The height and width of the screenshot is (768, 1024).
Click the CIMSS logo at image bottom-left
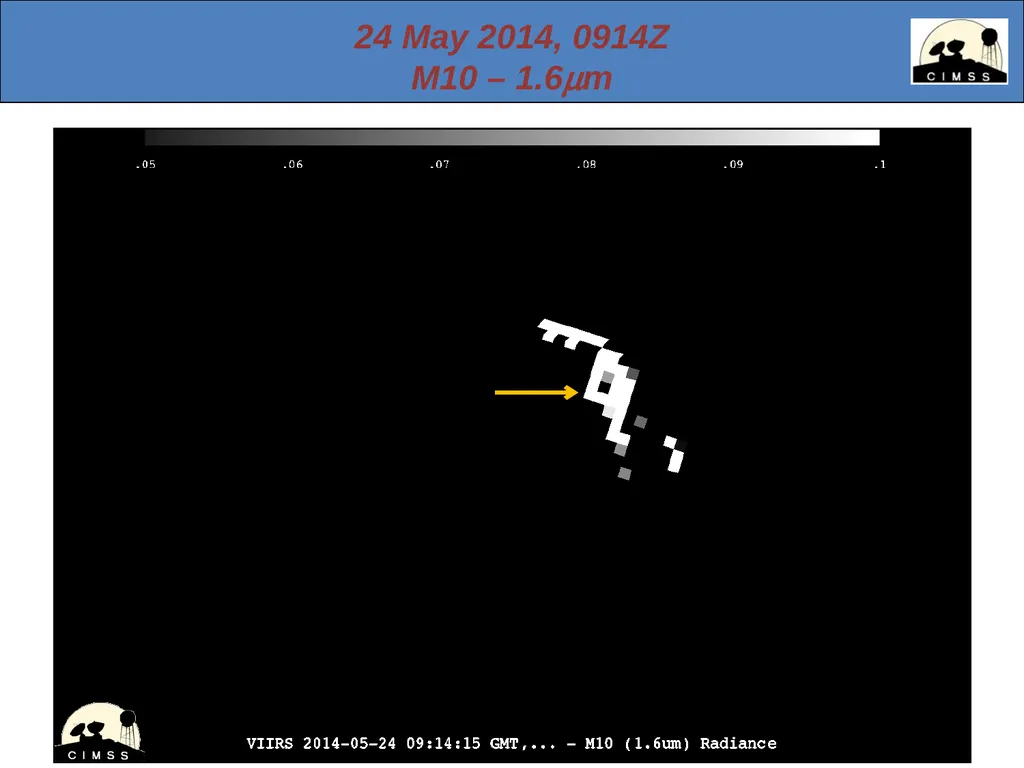click(x=100, y=731)
